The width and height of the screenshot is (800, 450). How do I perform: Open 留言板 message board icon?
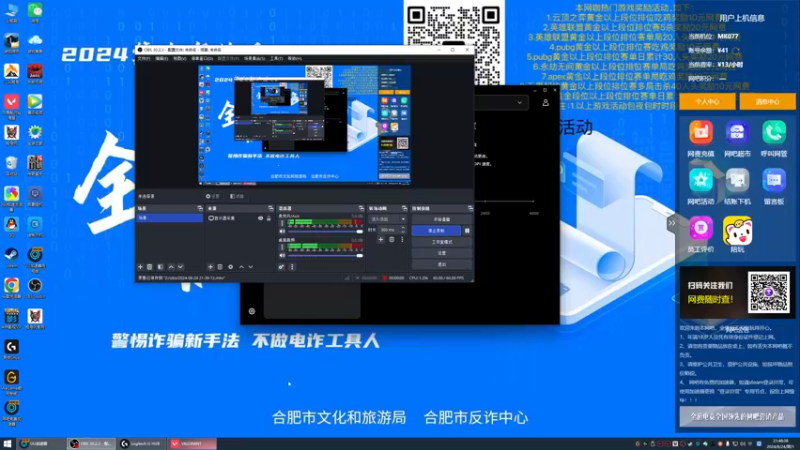773,181
